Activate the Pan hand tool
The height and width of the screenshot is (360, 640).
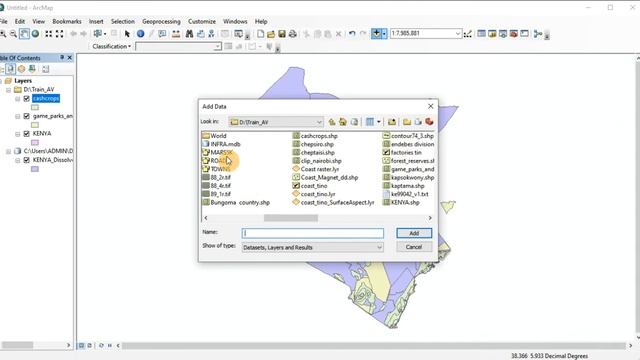[24, 34]
